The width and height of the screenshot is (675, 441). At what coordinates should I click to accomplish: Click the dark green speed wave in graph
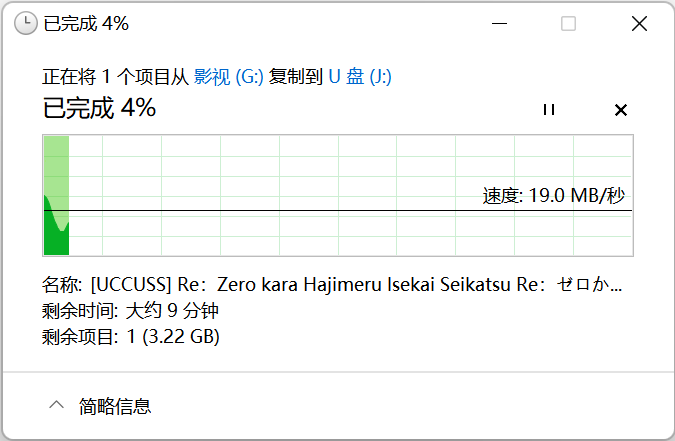[52, 235]
